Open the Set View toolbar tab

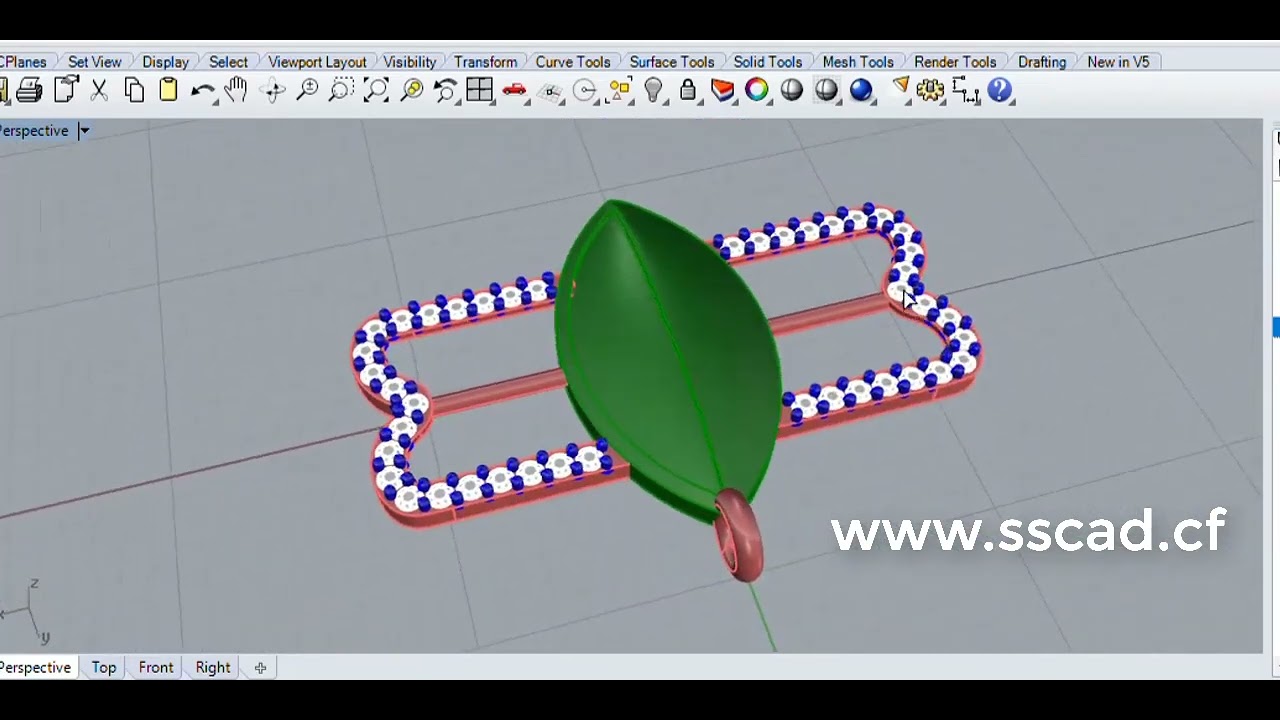(x=95, y=62)
